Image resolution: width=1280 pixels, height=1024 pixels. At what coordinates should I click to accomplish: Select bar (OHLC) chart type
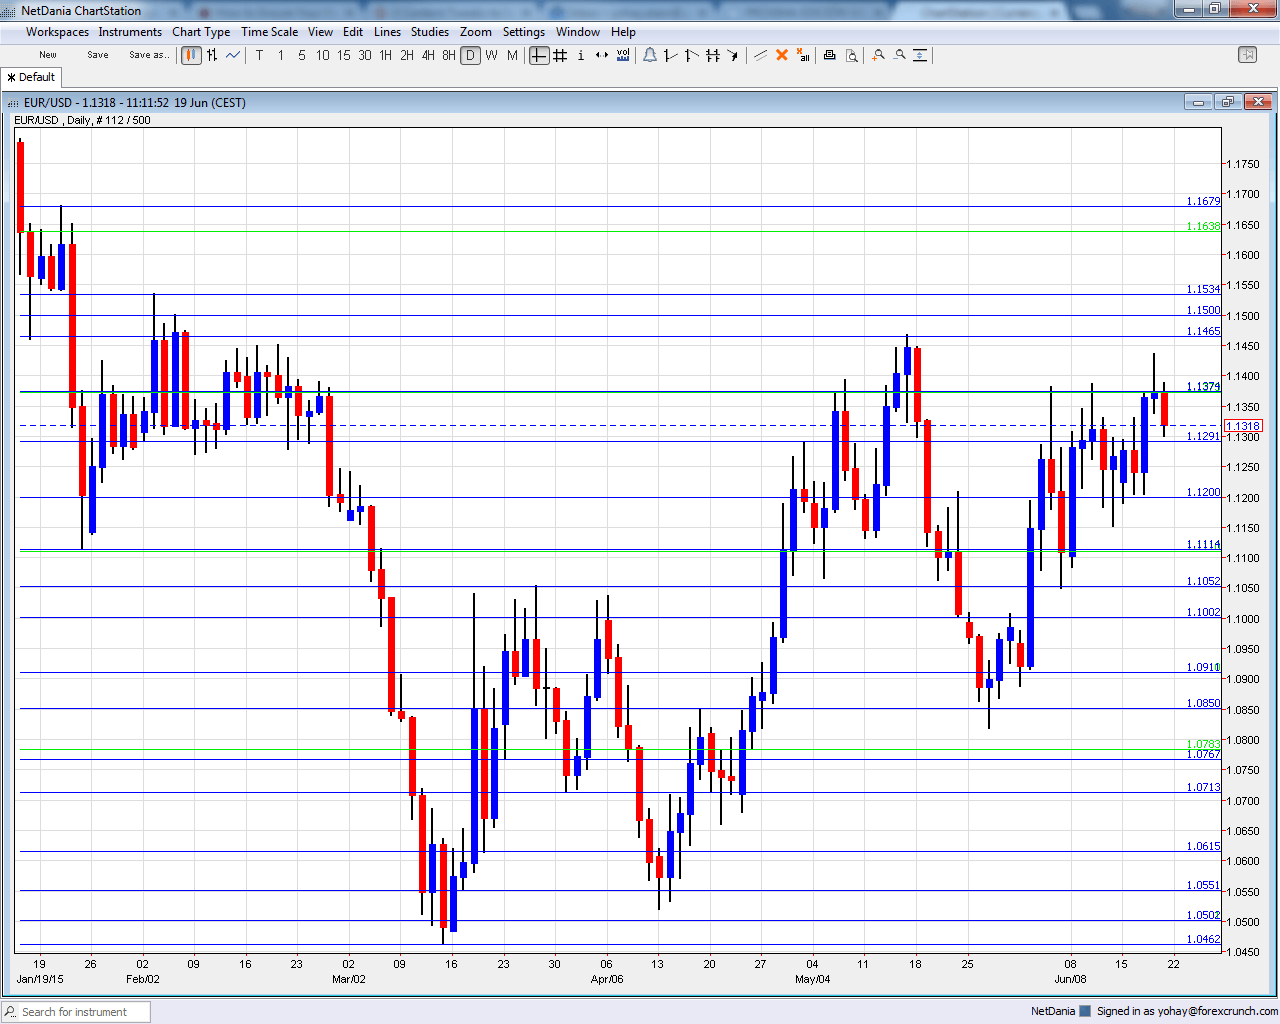click(x=212, y=55)
